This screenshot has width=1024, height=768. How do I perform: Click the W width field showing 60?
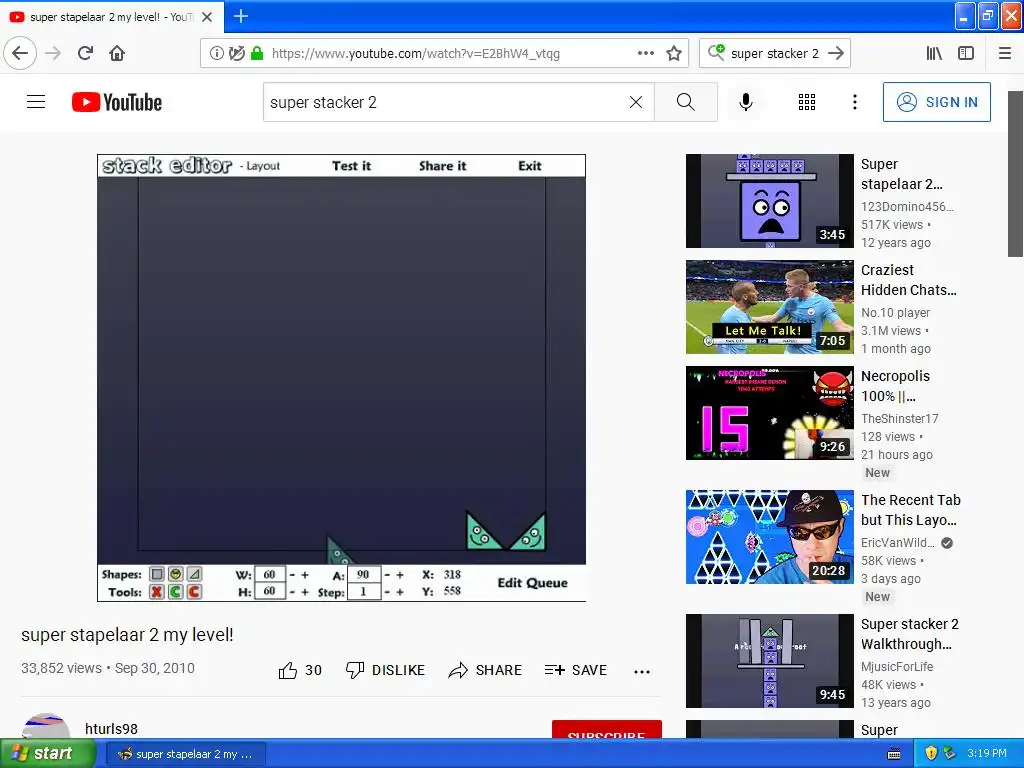(x=270, y=575)
